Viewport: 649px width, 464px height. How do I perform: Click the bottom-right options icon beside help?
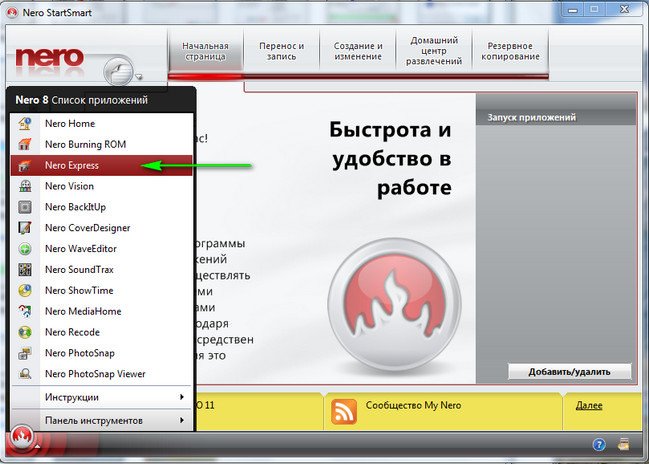click(623, 444)
